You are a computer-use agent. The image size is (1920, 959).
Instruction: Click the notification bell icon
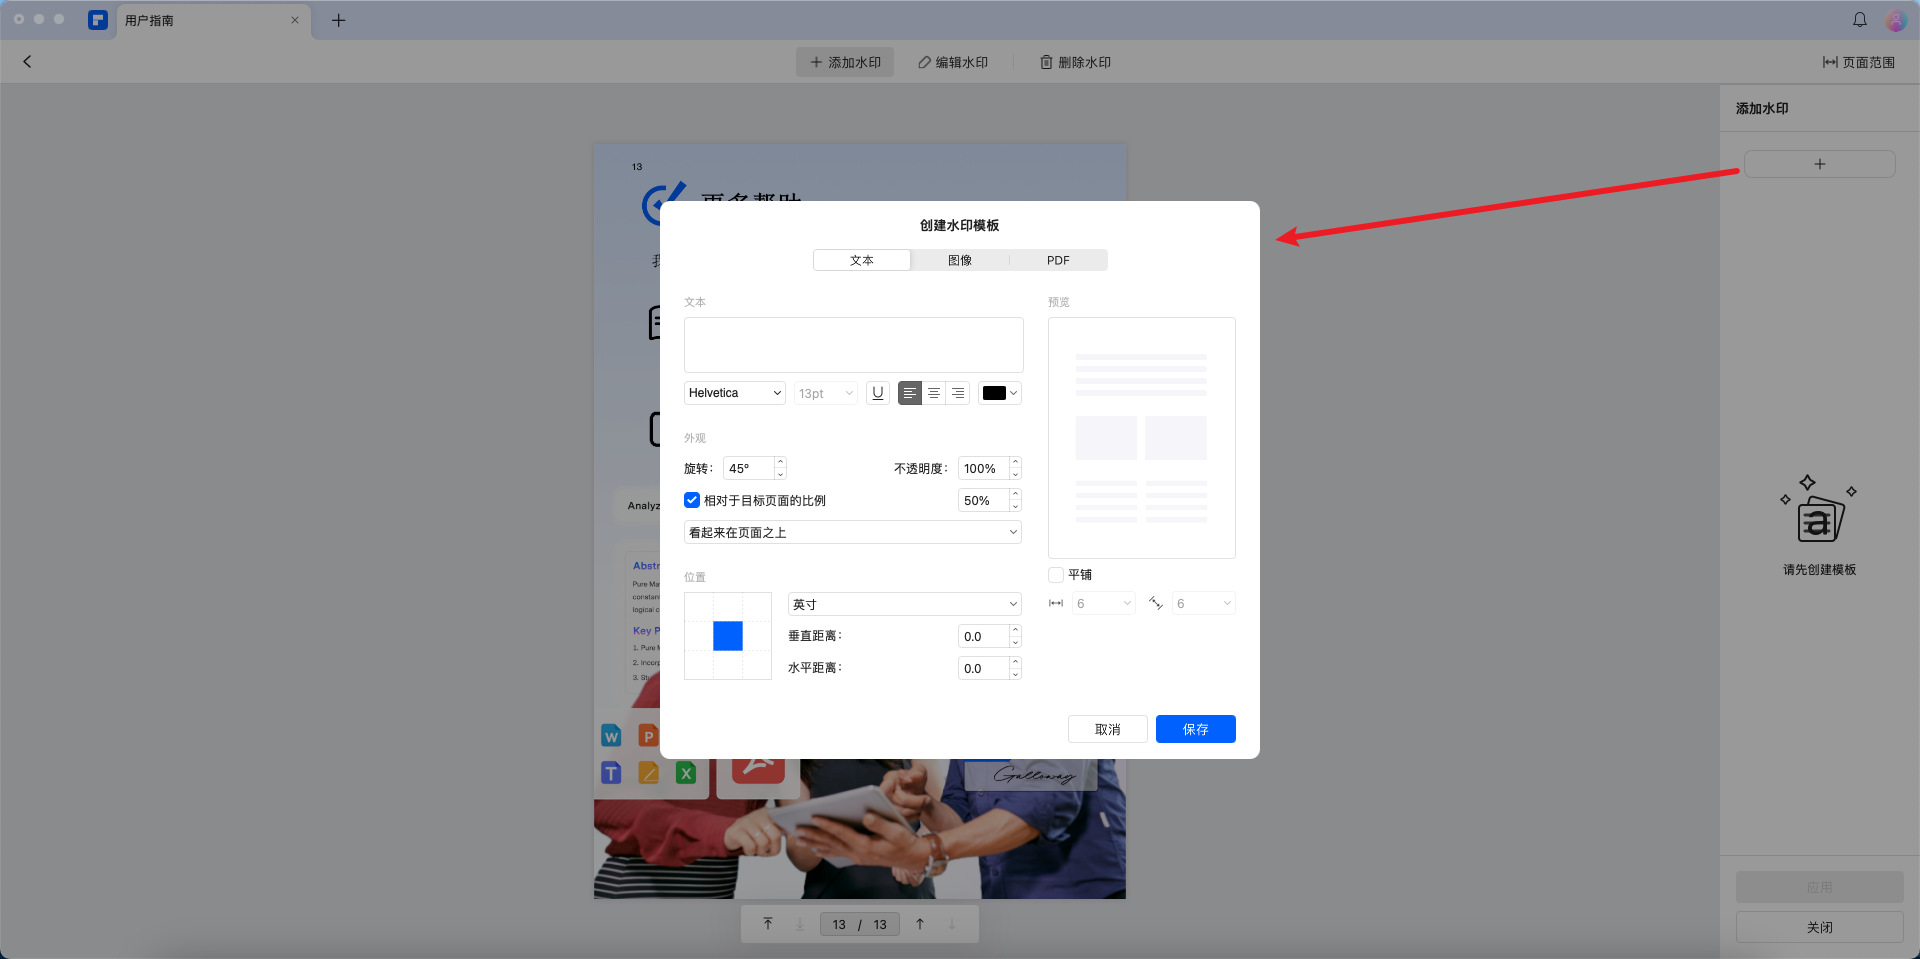pos(1858,19)
